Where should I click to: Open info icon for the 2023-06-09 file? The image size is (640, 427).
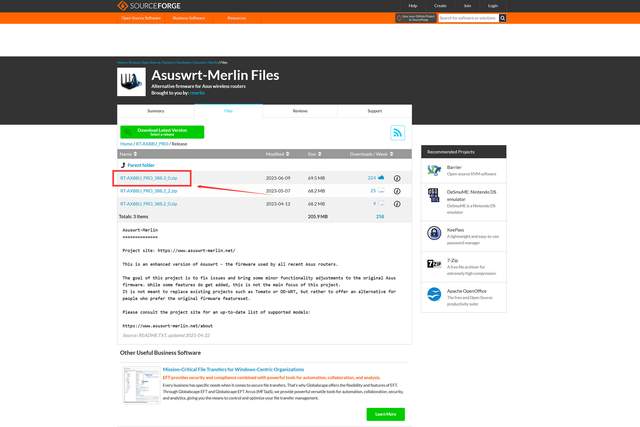tap(397, 178)
